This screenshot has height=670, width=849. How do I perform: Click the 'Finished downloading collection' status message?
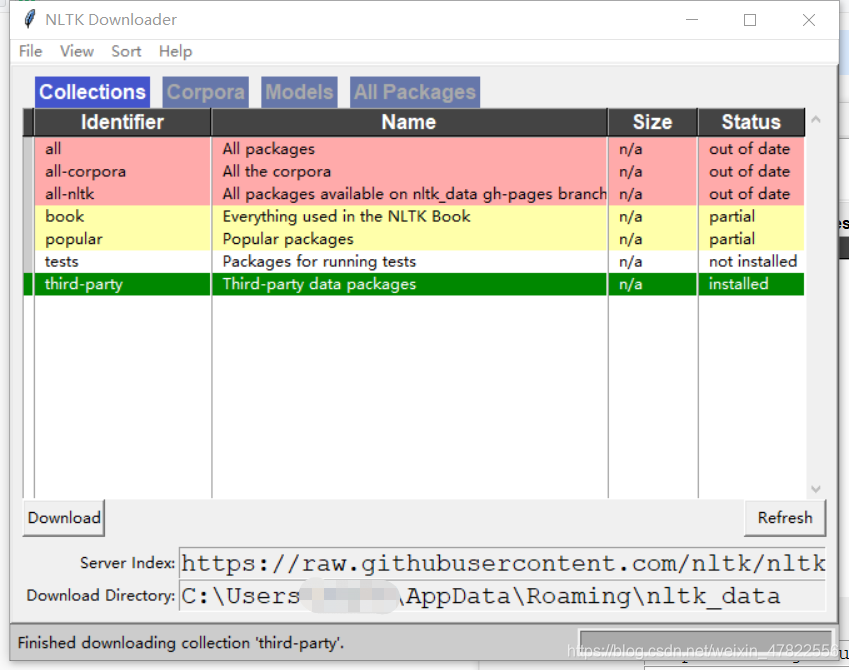(x=181, y=643)
